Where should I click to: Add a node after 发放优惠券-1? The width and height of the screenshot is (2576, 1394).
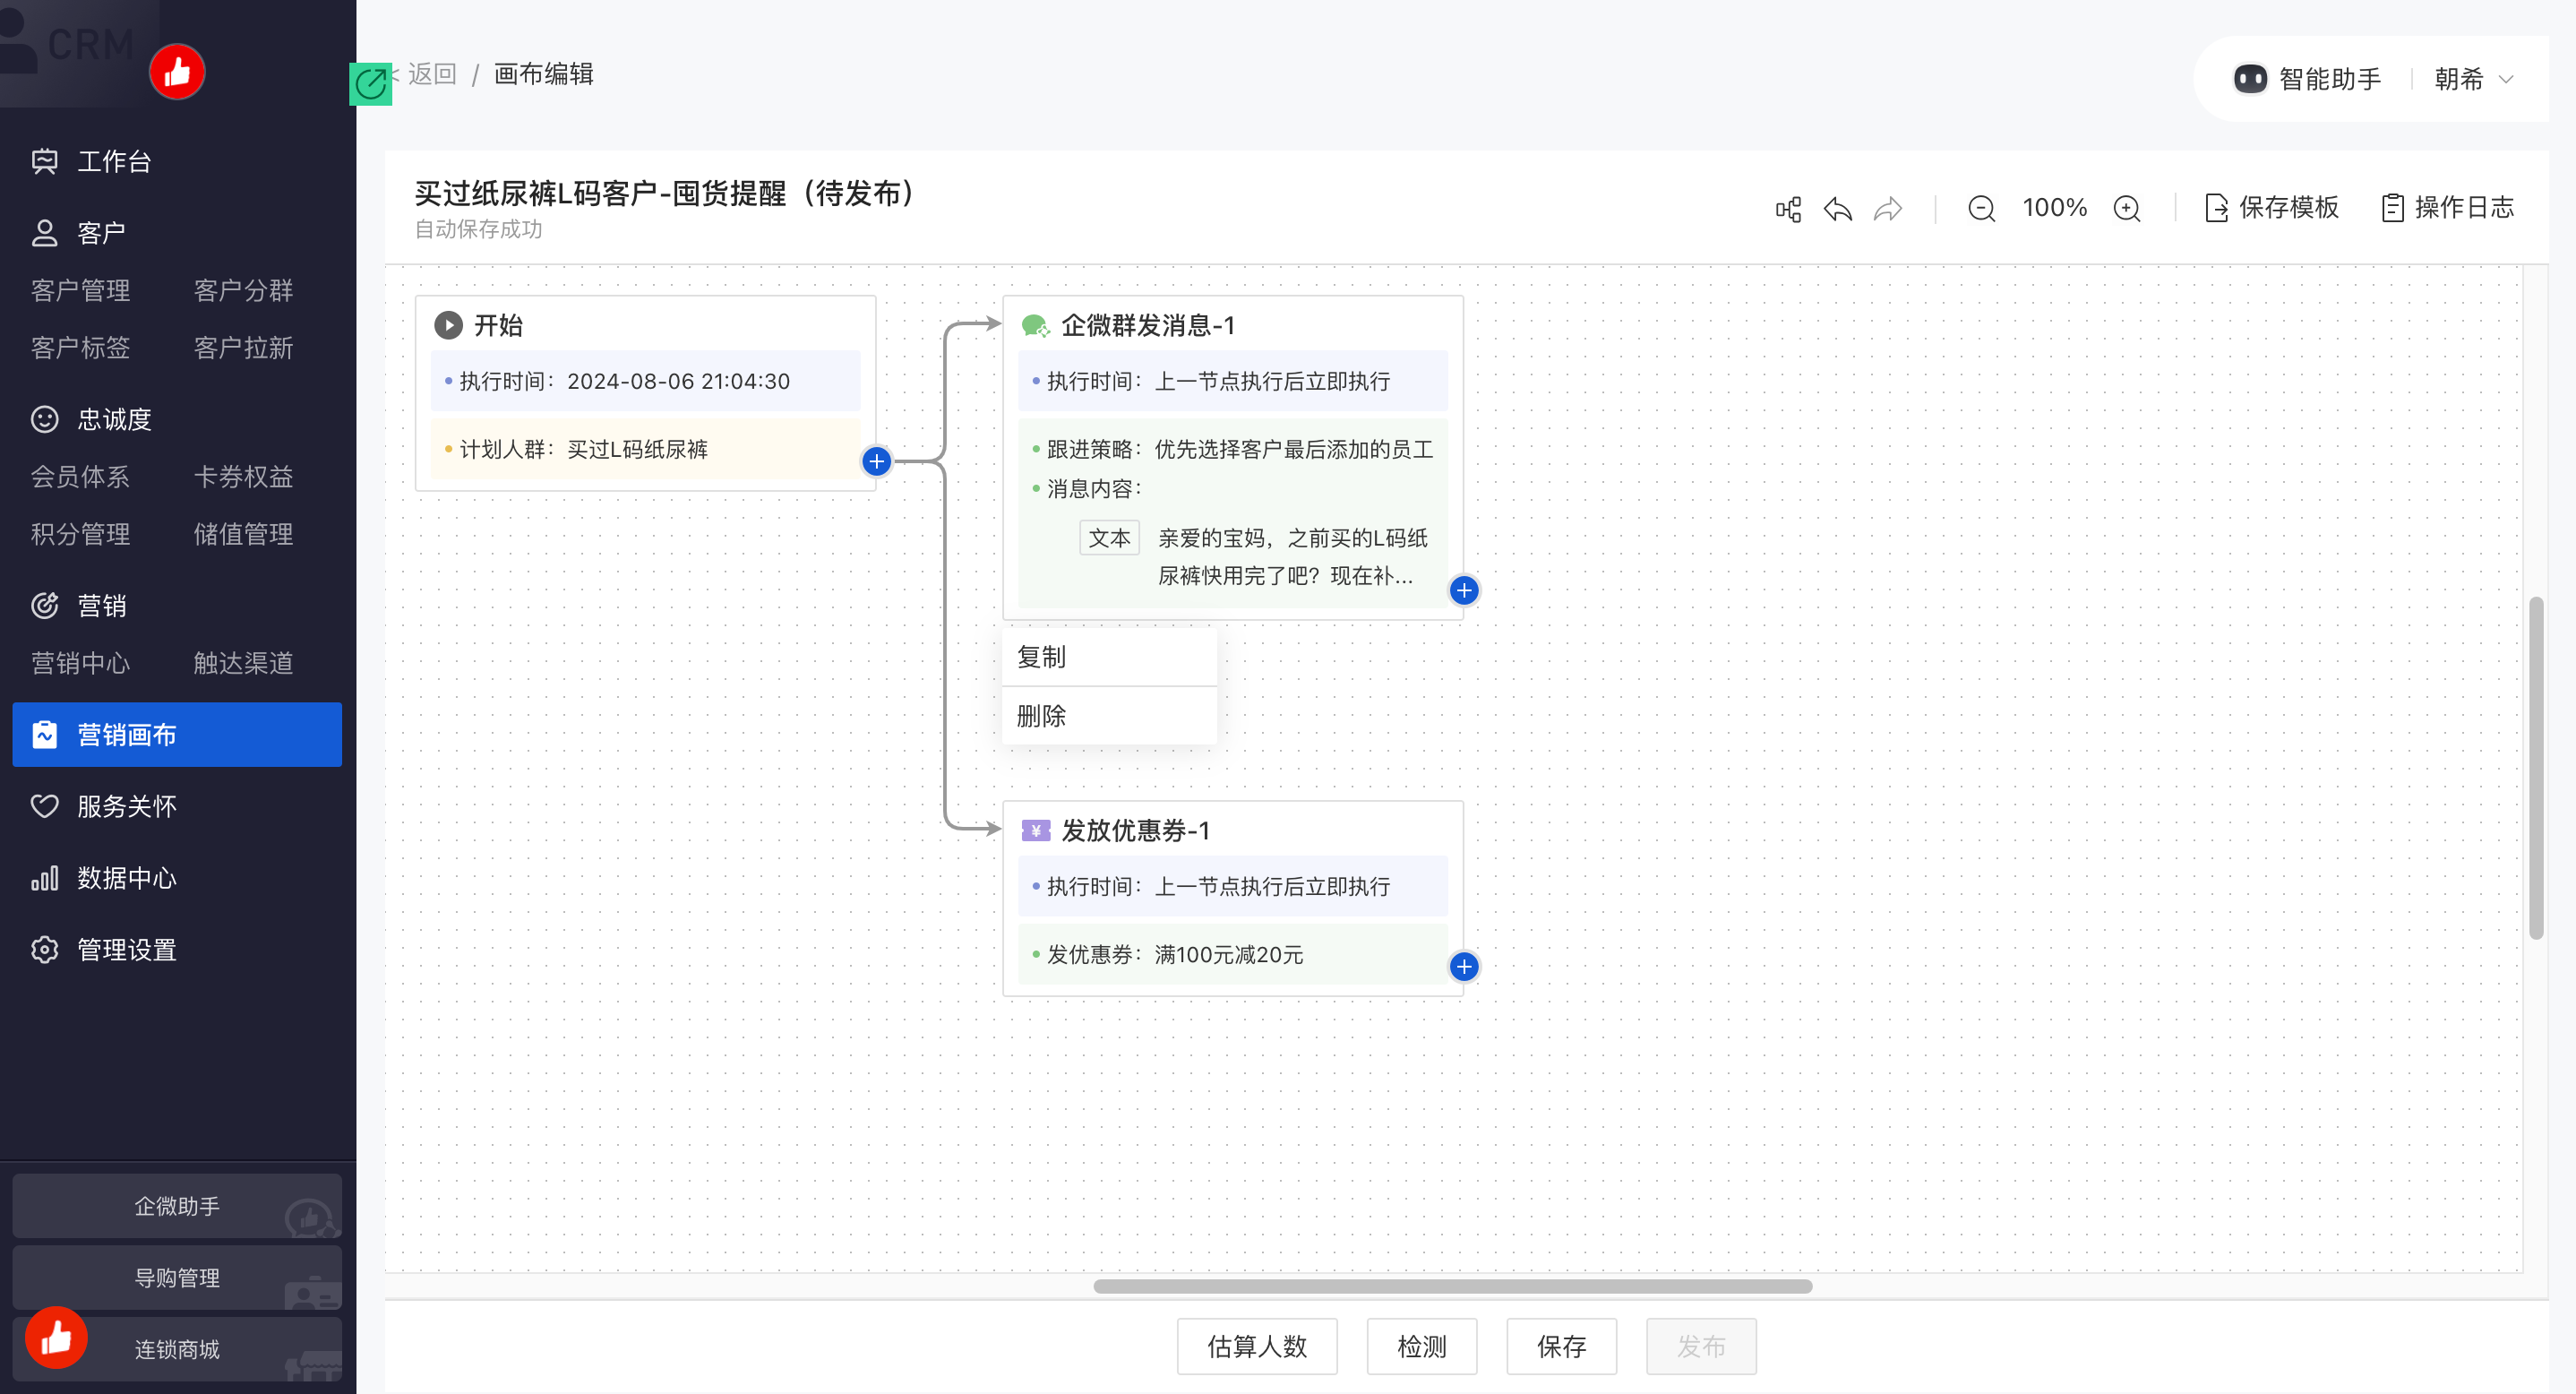tap(1464, 967)
